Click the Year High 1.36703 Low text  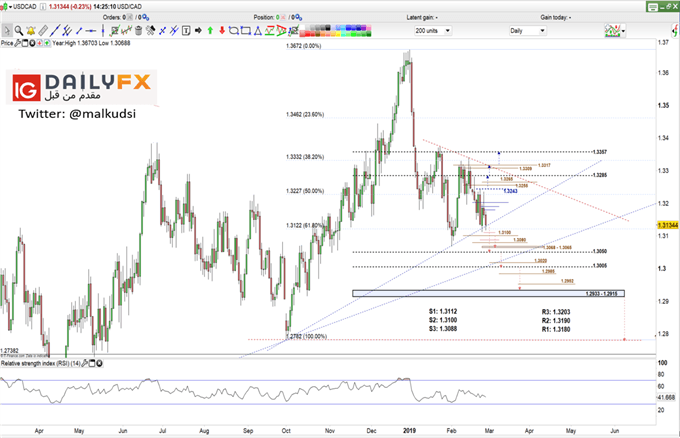[x=91, y=43]
